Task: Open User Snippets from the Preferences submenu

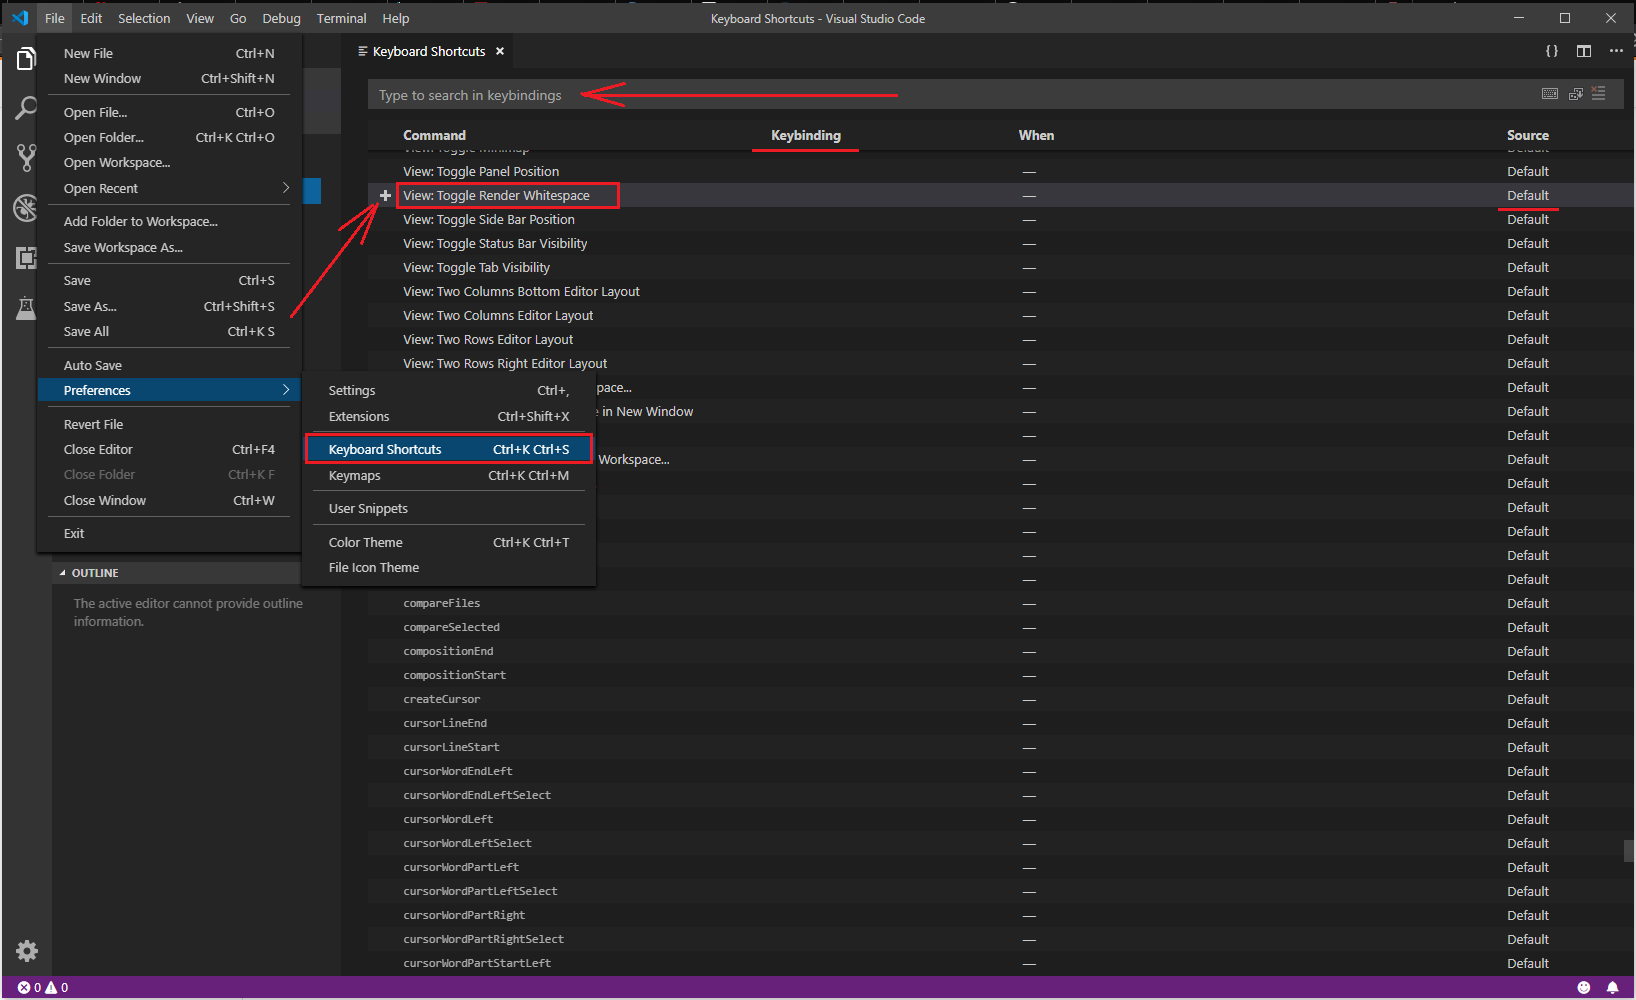Action: 449,509
